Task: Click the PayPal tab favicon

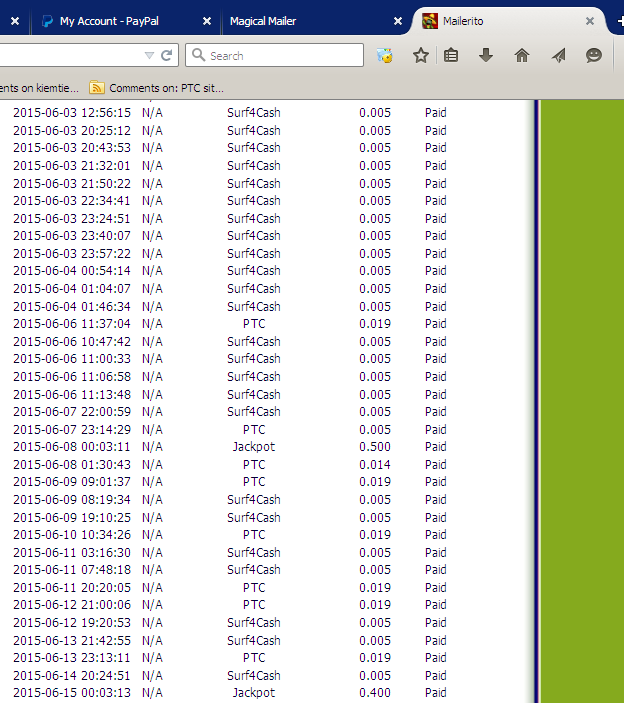Action: [47, 21]
